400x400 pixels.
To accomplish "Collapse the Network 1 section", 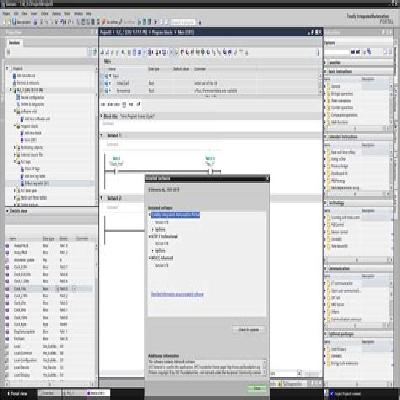I will [102, 136].
